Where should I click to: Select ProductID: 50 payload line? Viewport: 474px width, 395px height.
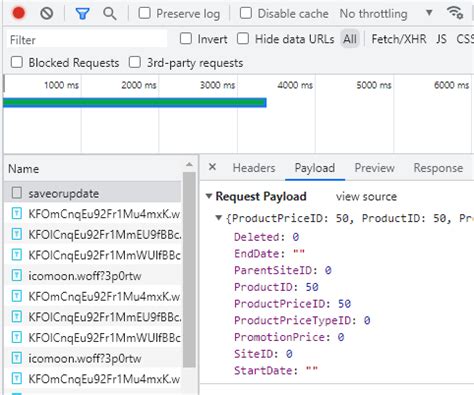pos(276,287)
